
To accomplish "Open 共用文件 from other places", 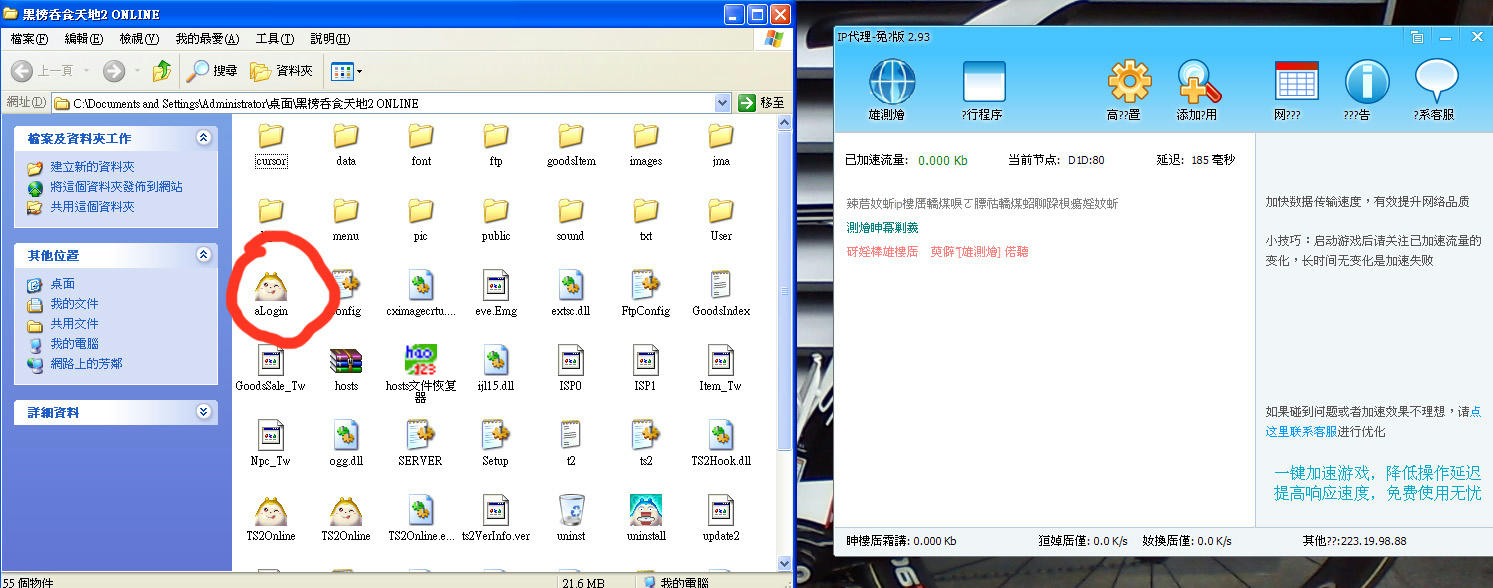I will 75,324.
